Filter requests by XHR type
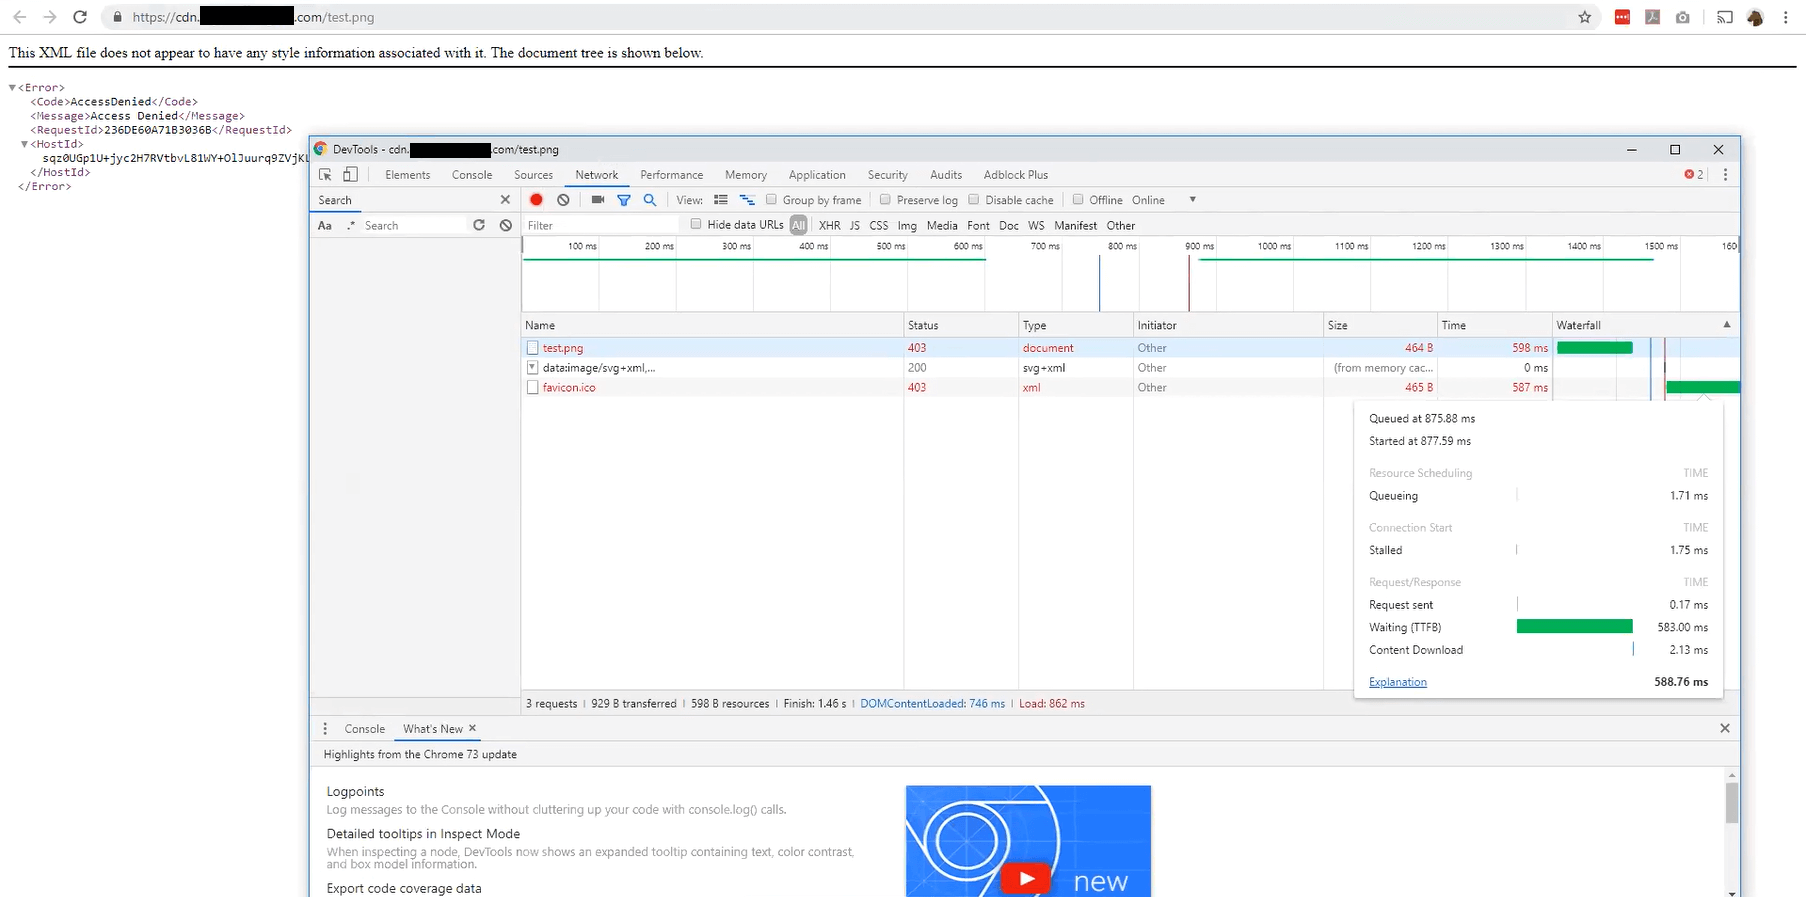This screenshot has height=897, width=1806. pyautogui.click(x=829, y=226)
